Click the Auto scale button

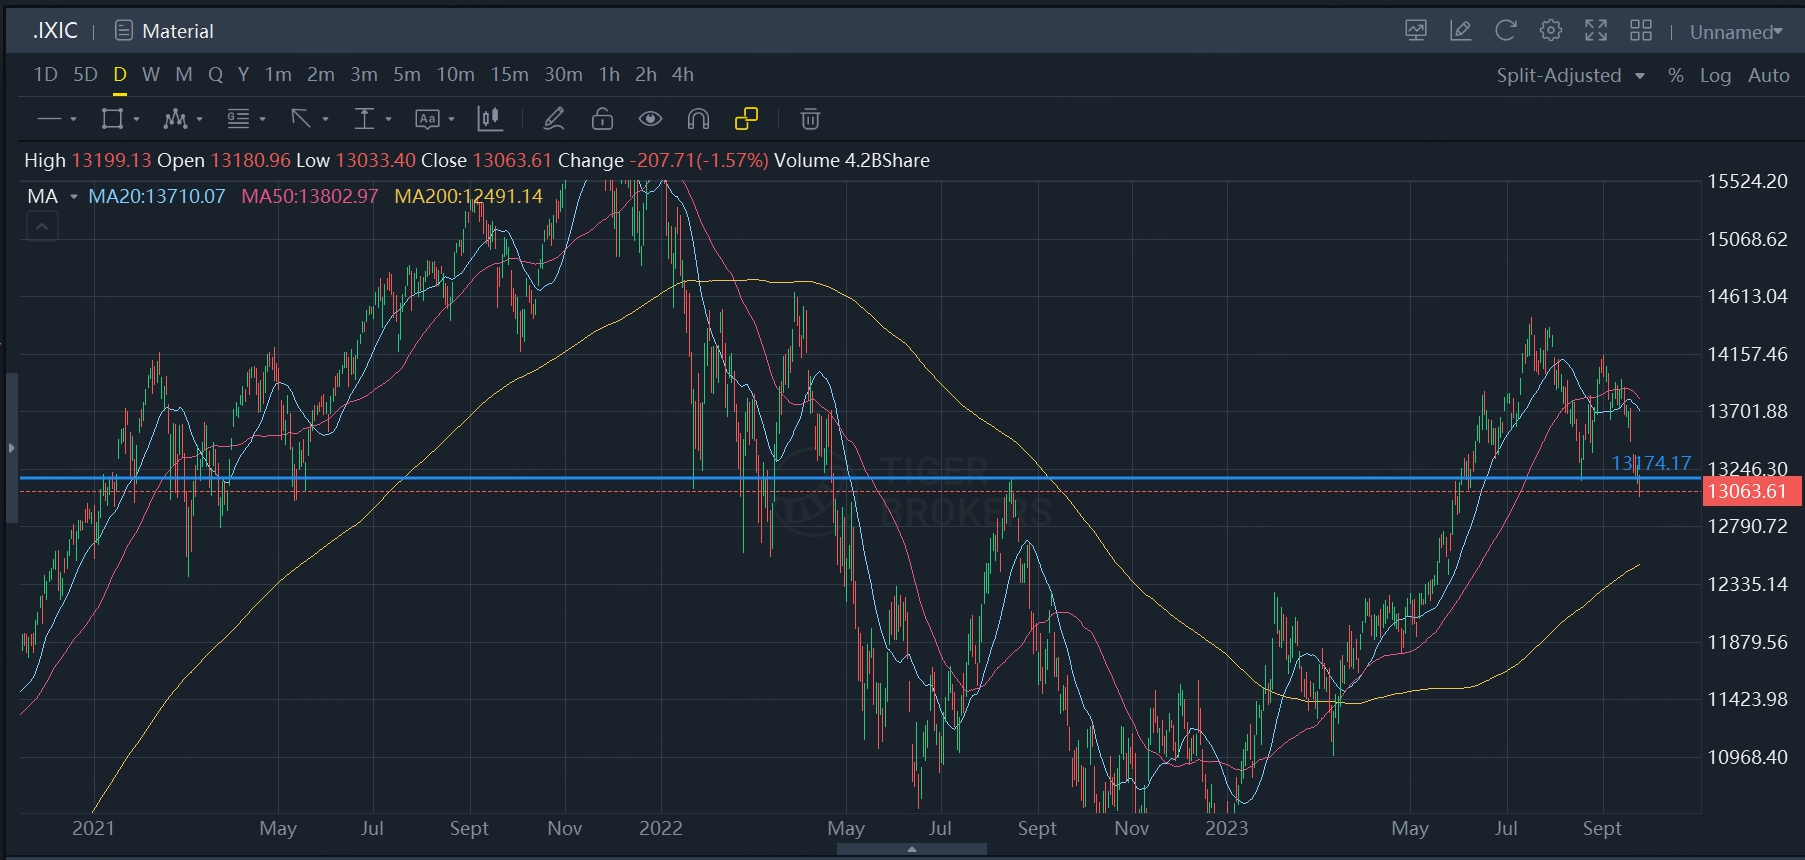click(1768, 76)
